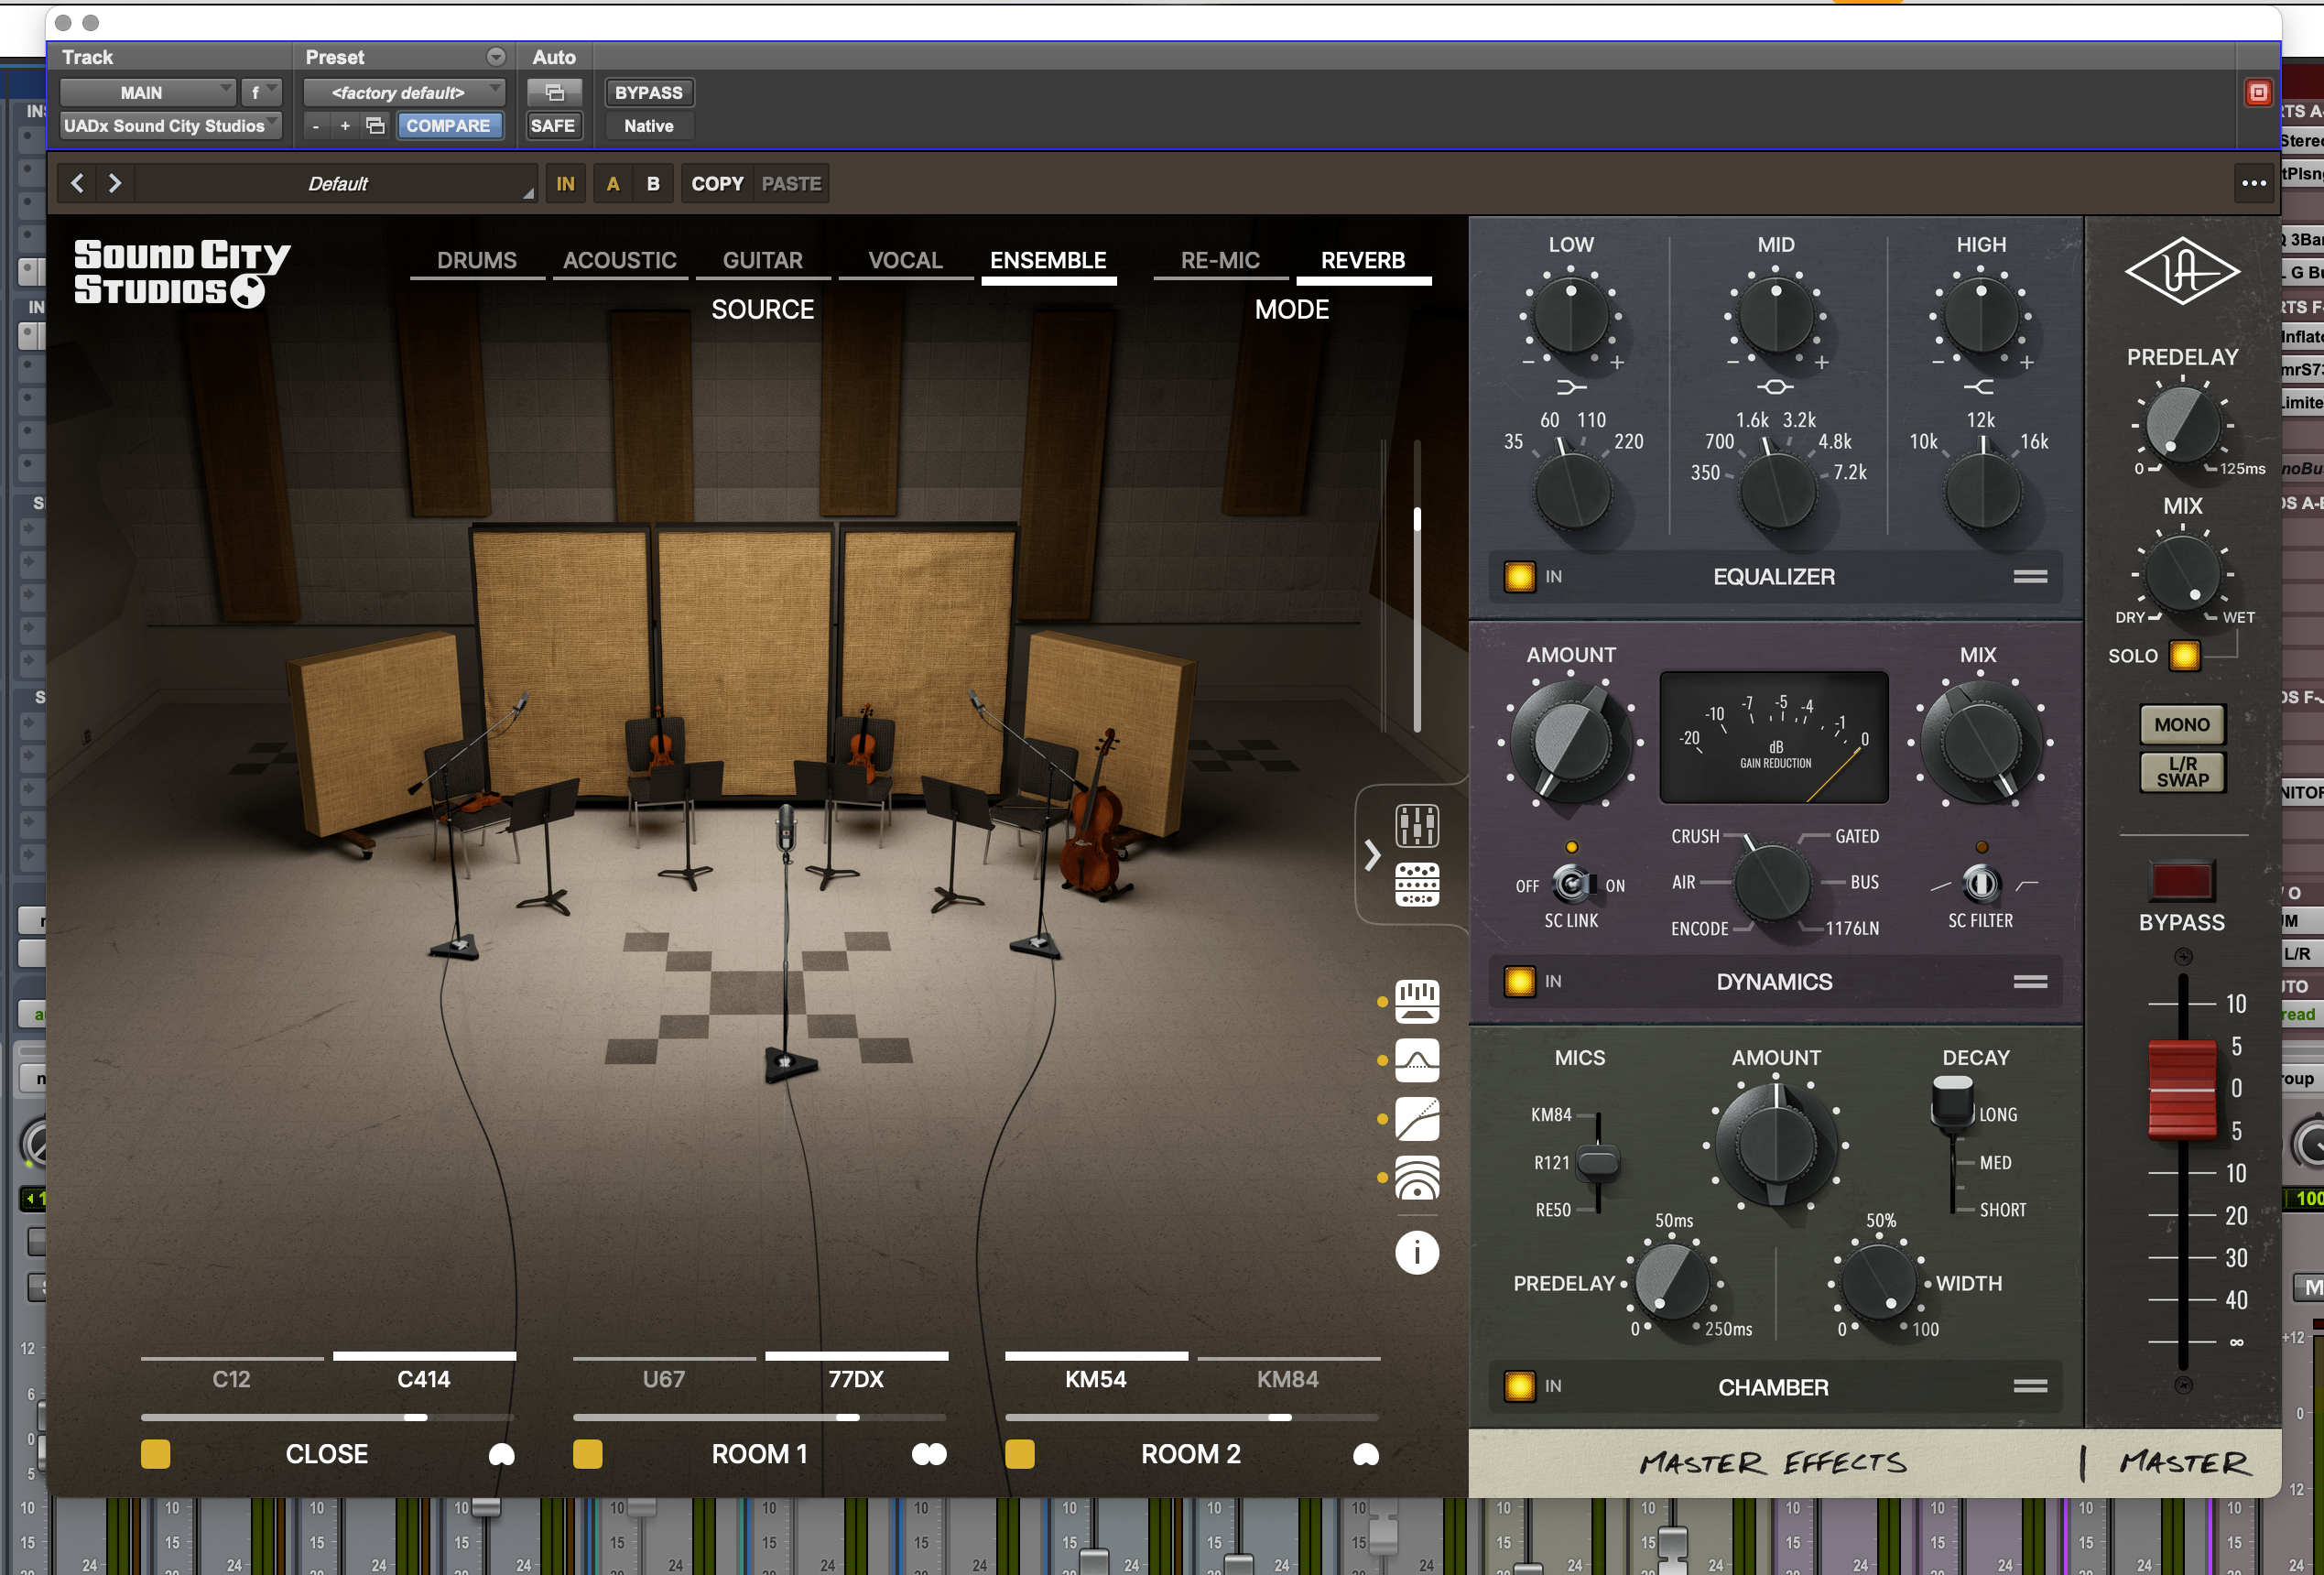Image resolution: width=2324 pixels, height=1575 pixels.
Task: Select the RE-MIC mode tab
Action: [x=1219, y=260]
